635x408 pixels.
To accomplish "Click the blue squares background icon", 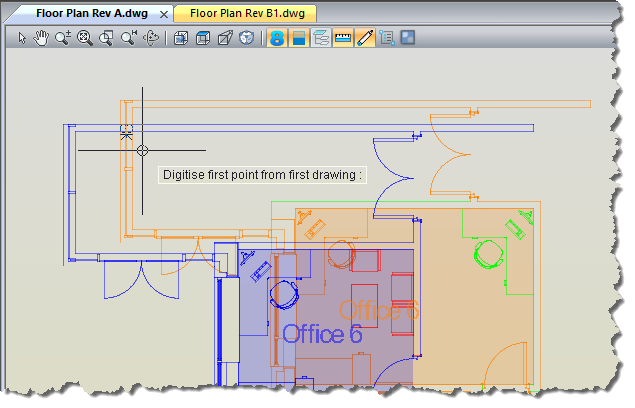I will point(408,38).
